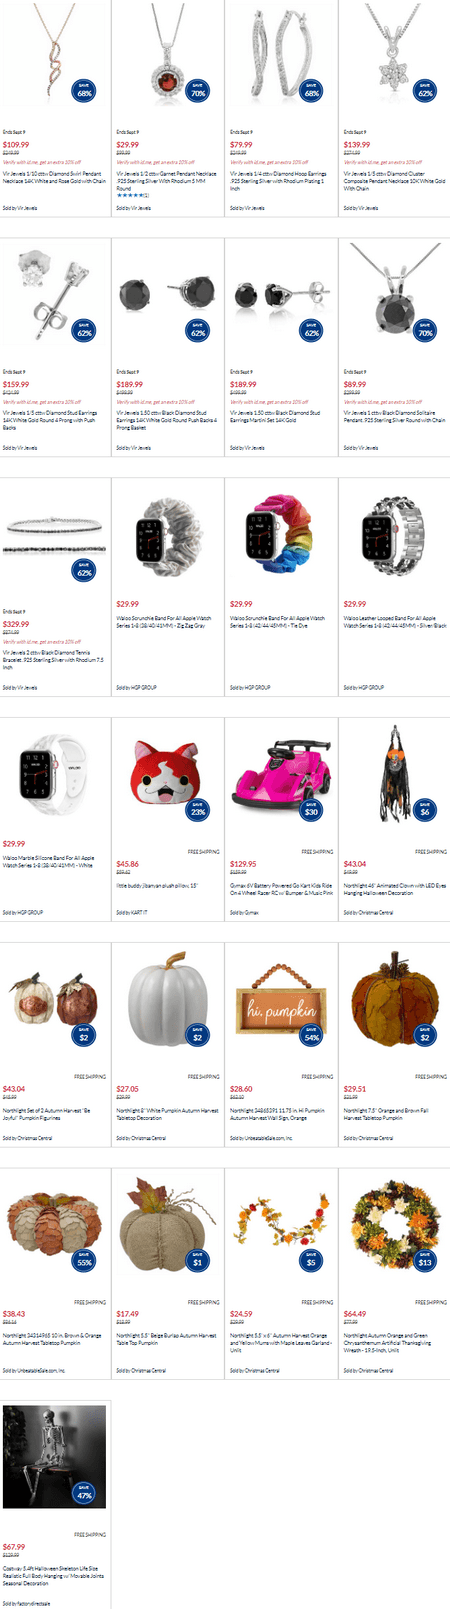This screenshot has height=1609, width=450.
Task: Open the Northlight Beige Burlap Pumpkin title link
Action: click(166, 1338)
